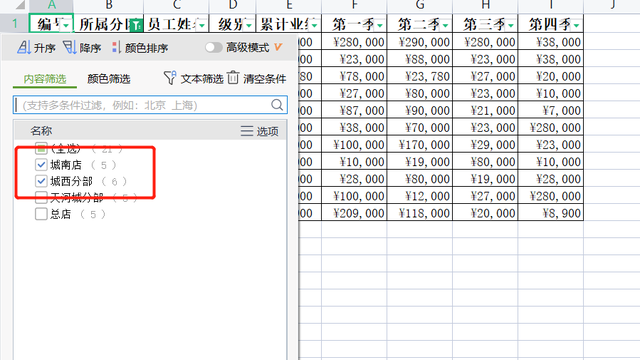Uncheck the 城西分部 checkbox
The image size is (640, 360).
tap(41, 181)
